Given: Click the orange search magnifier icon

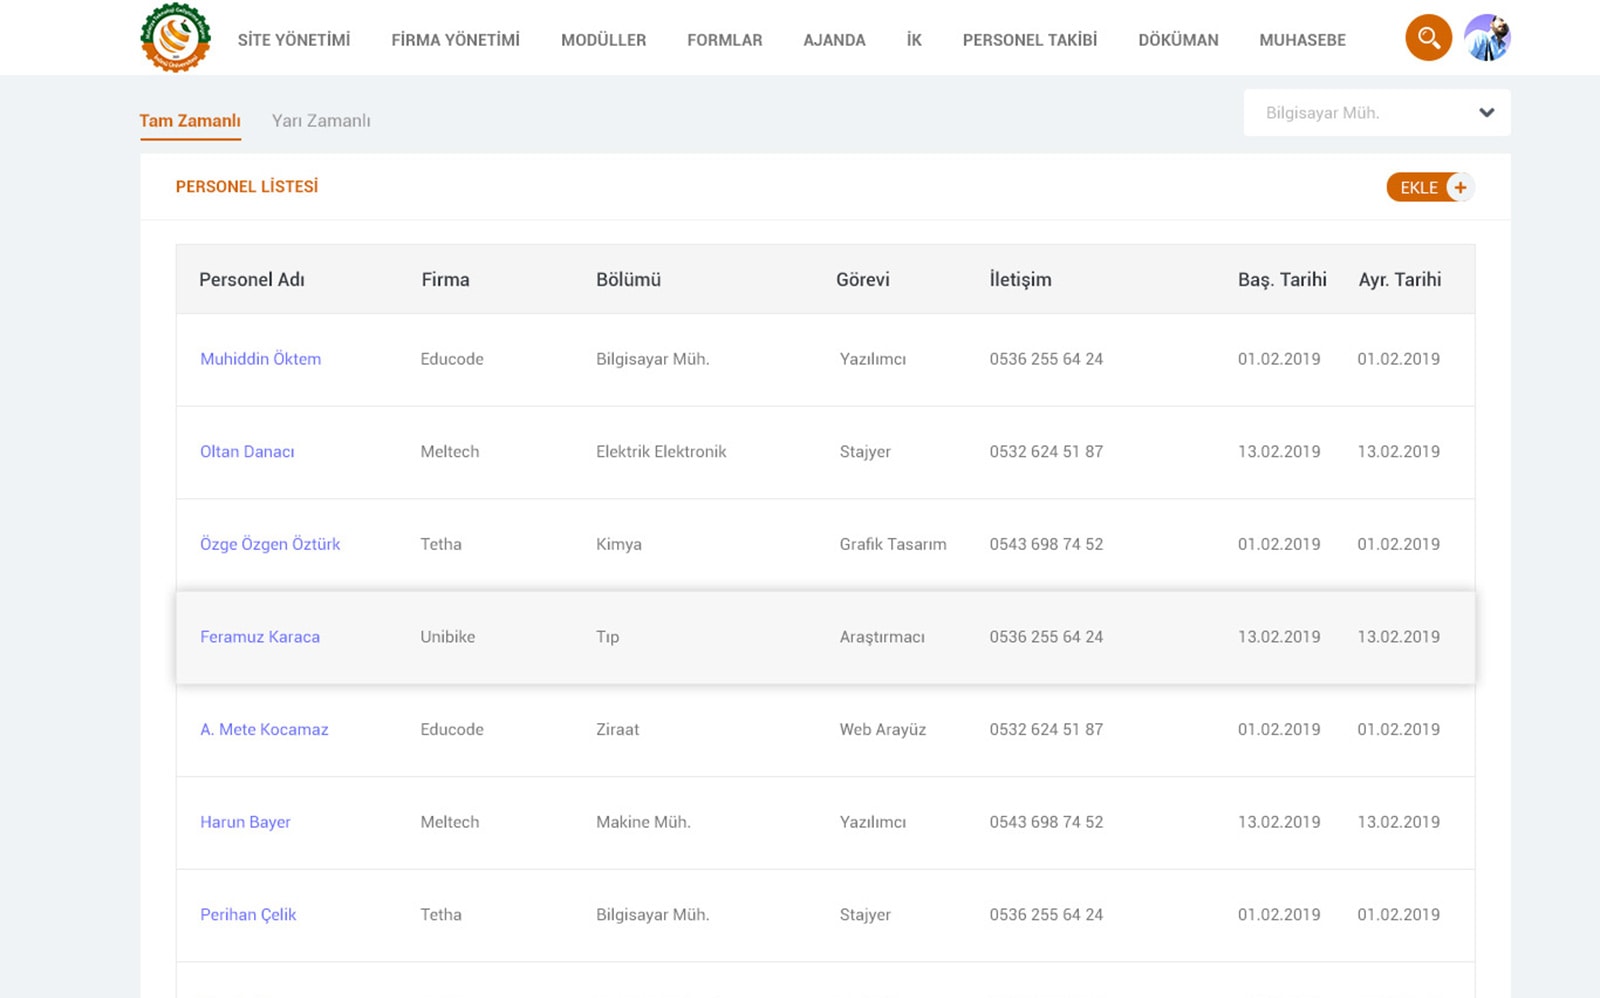Looking at the screenshot, I should click(x=1428, y=38).
